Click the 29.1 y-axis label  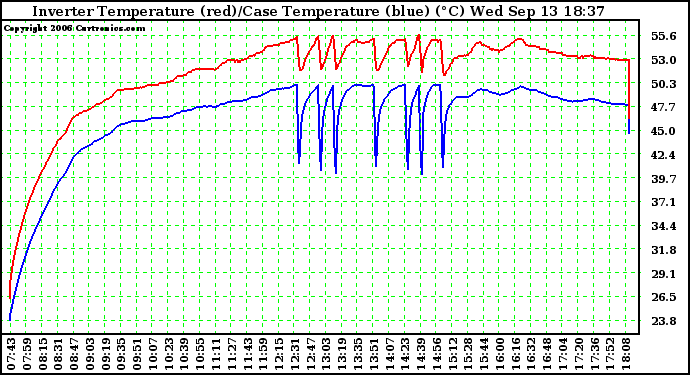pyautogui.click(x=664, y=274)
